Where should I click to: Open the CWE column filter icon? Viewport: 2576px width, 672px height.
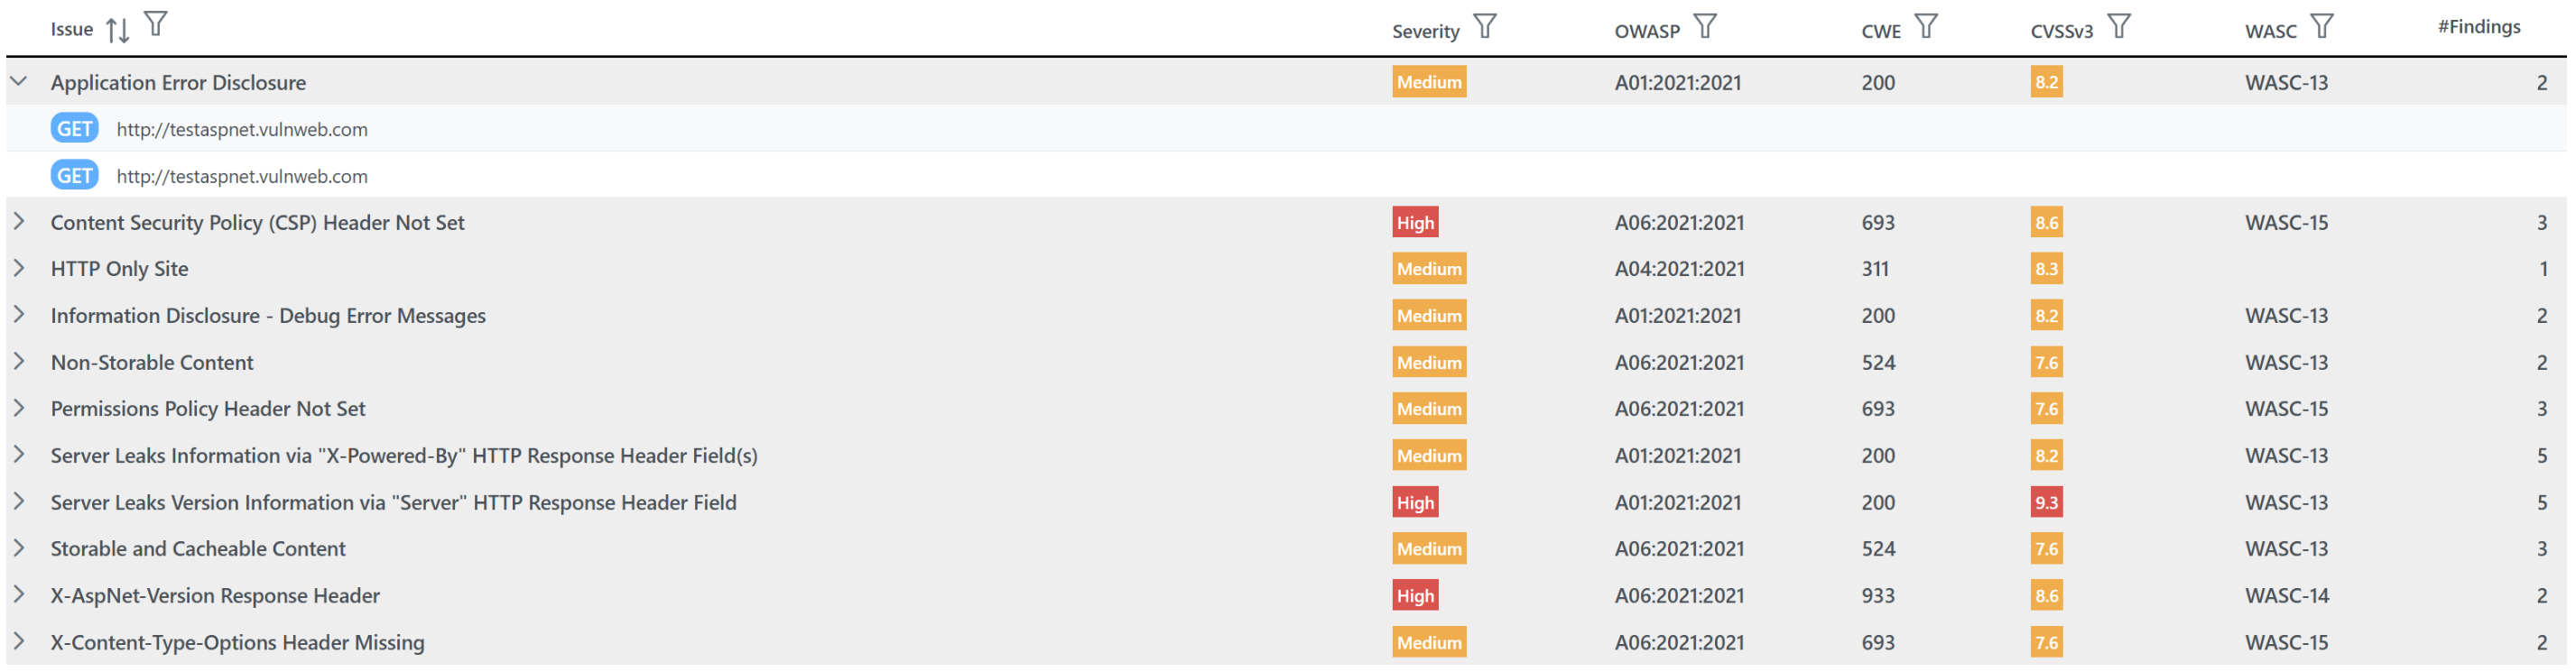(x=1926, y=26)
